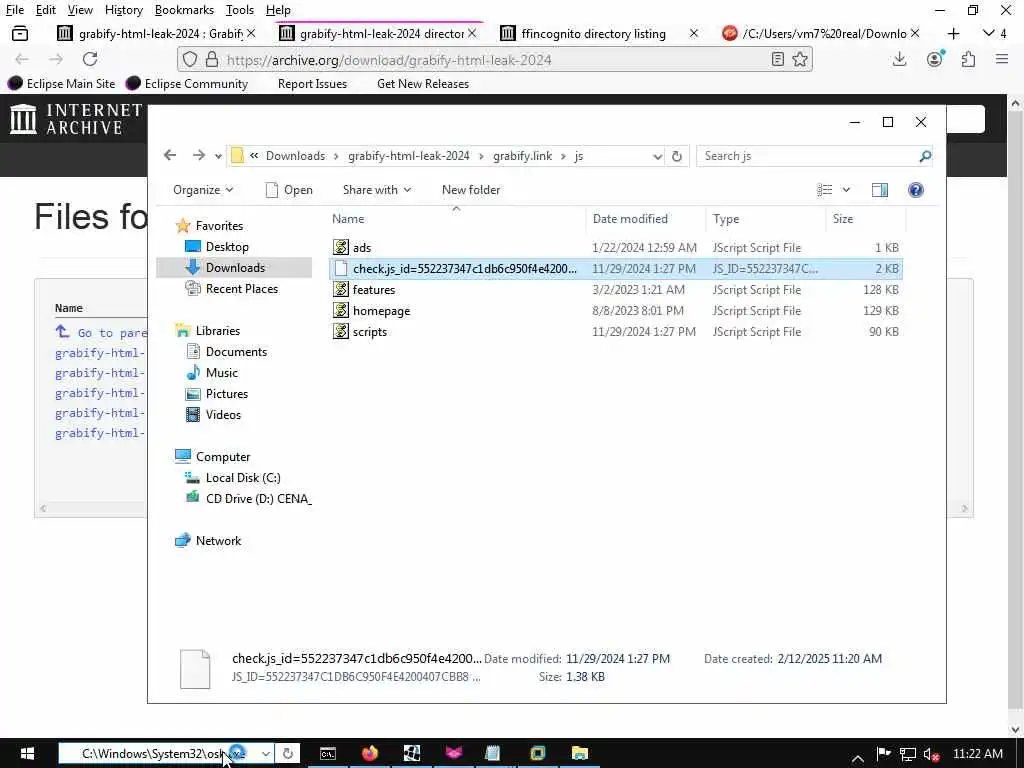The image size is (1024, 768).
Task: Open Firefox from the taskbar
Action: (x=370, y=753)
